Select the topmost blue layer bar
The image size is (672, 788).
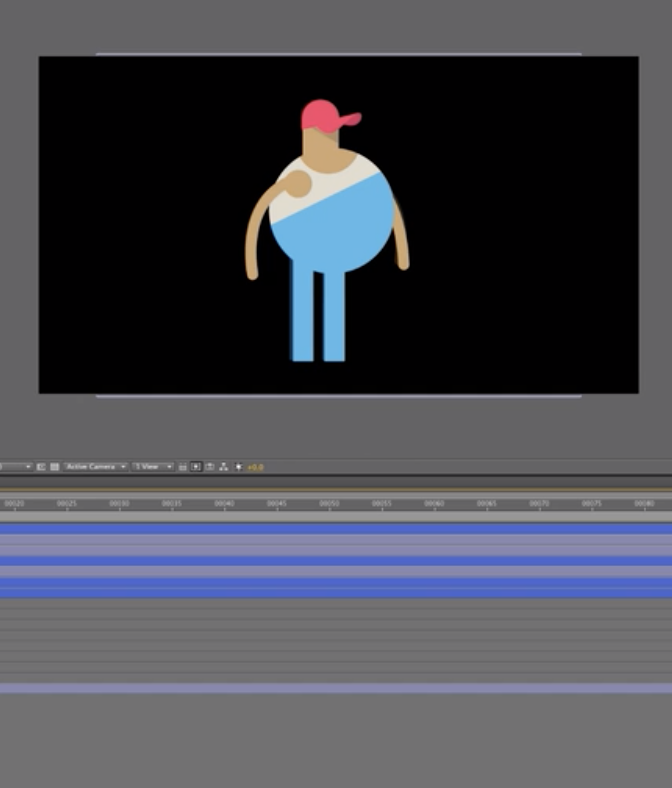[336, 529]
